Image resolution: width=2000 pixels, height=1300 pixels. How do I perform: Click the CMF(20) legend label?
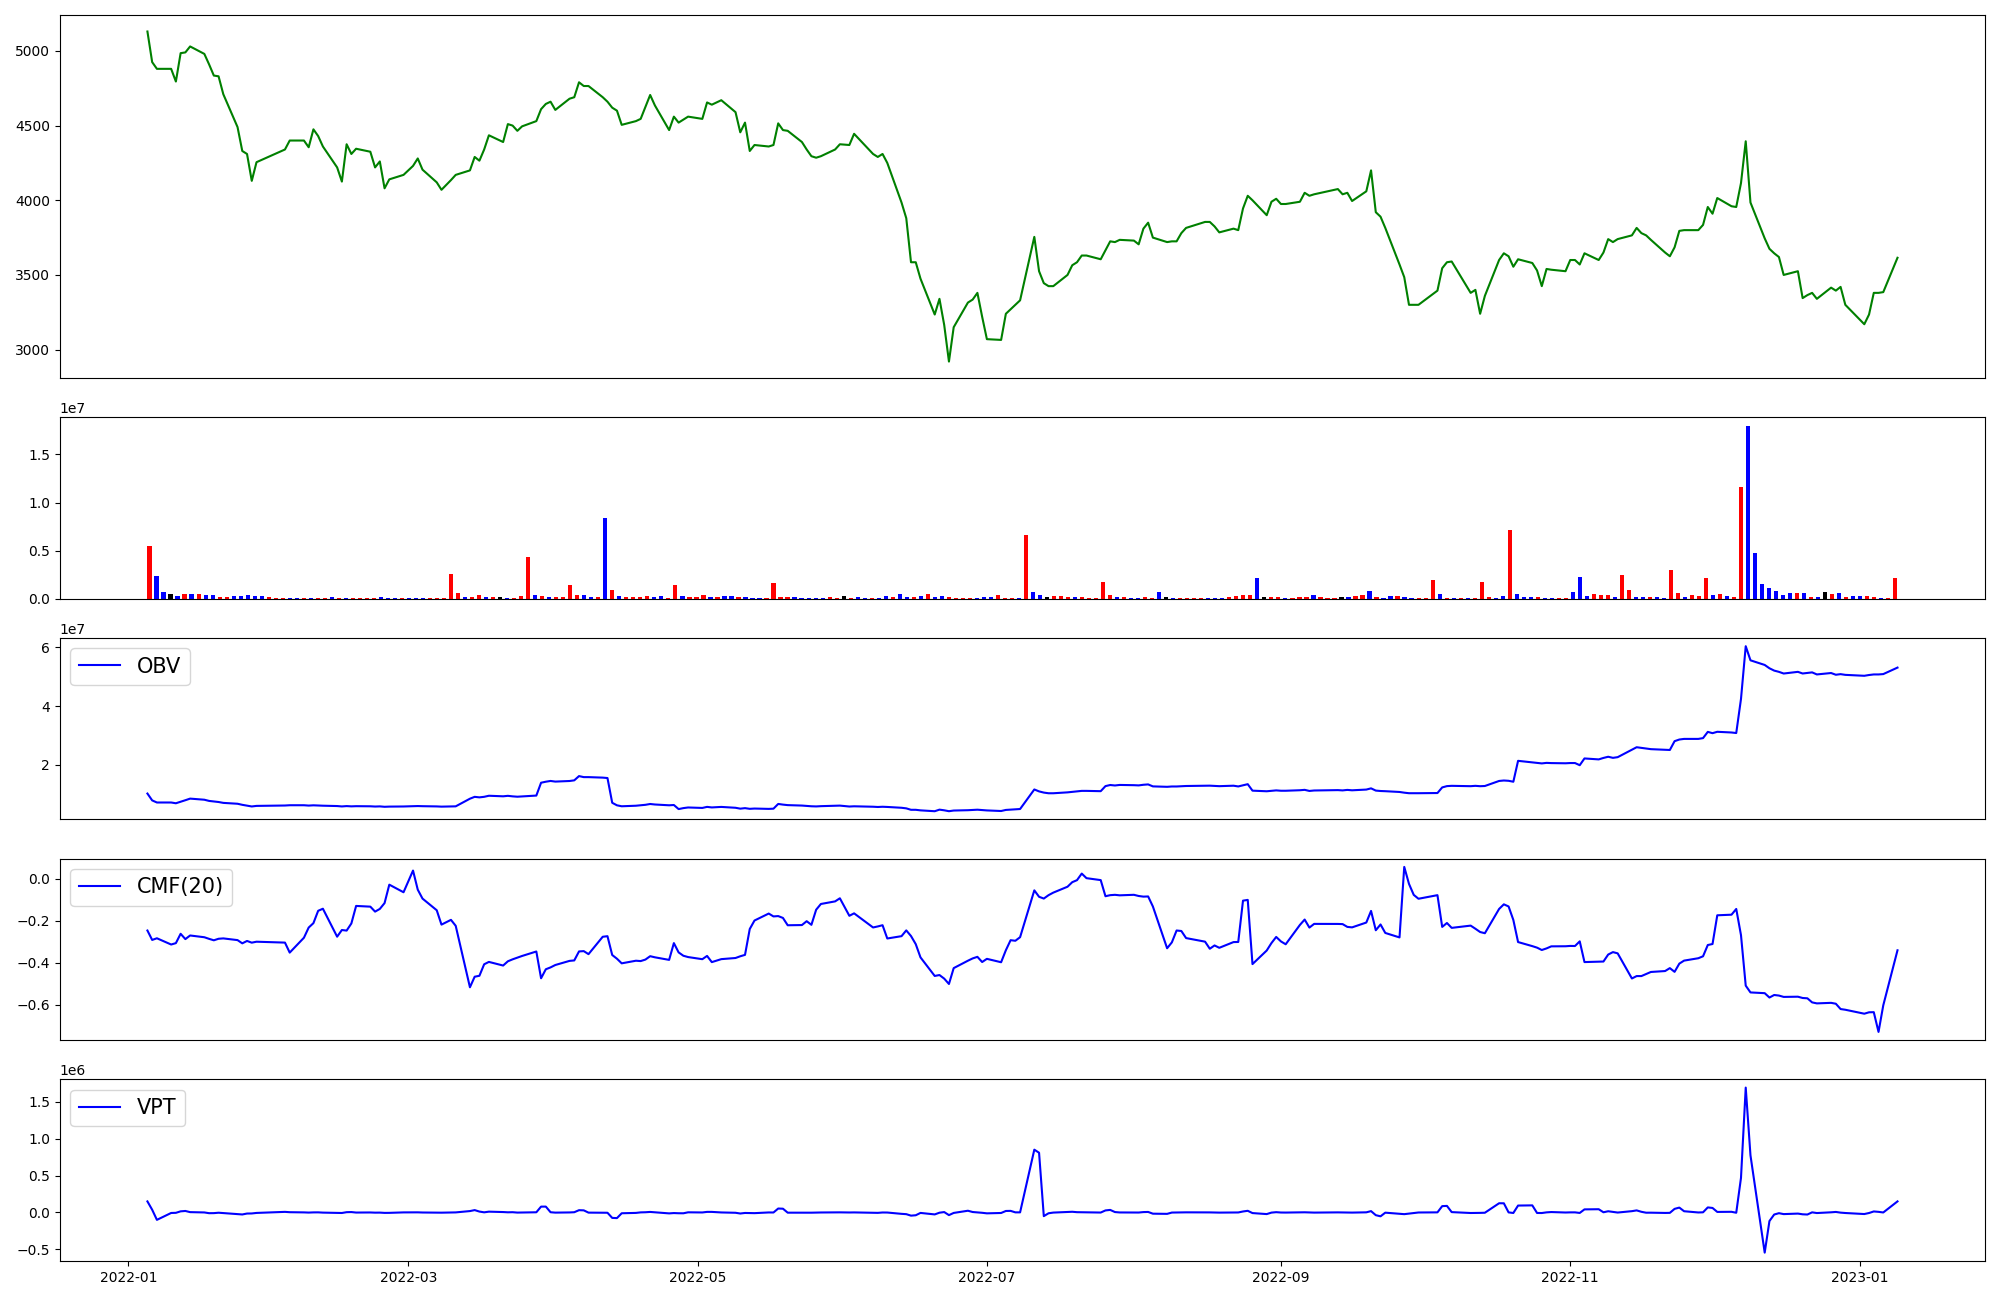(x=179, y=887)
